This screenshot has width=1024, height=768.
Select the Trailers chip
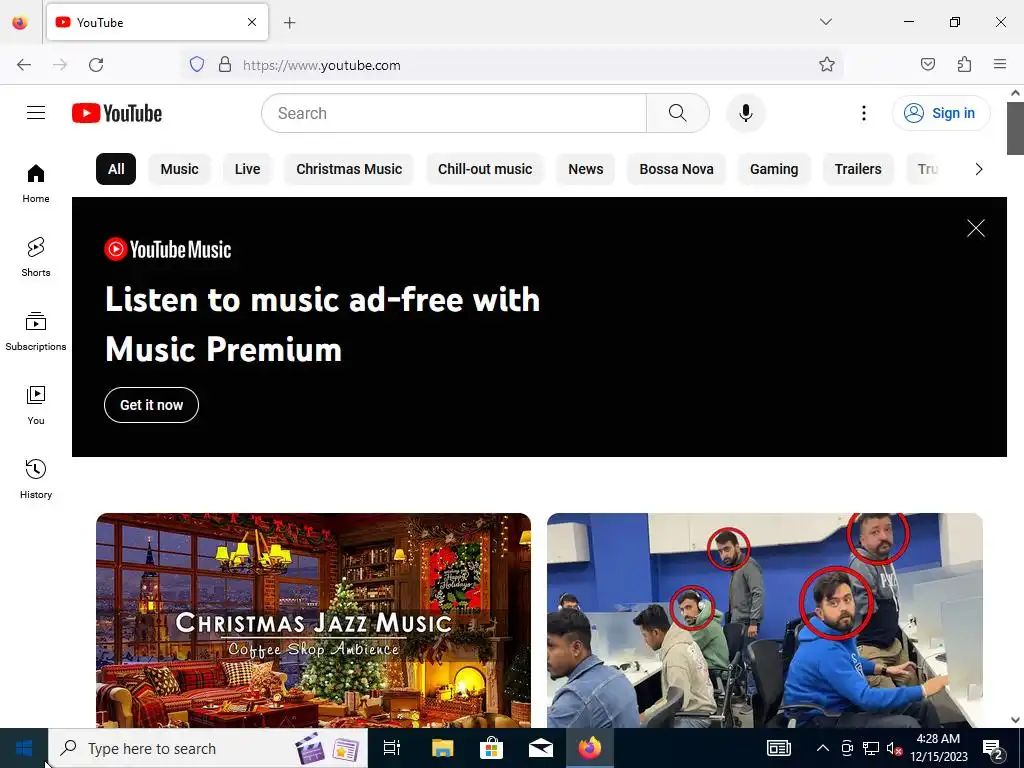tap(858, 169)
